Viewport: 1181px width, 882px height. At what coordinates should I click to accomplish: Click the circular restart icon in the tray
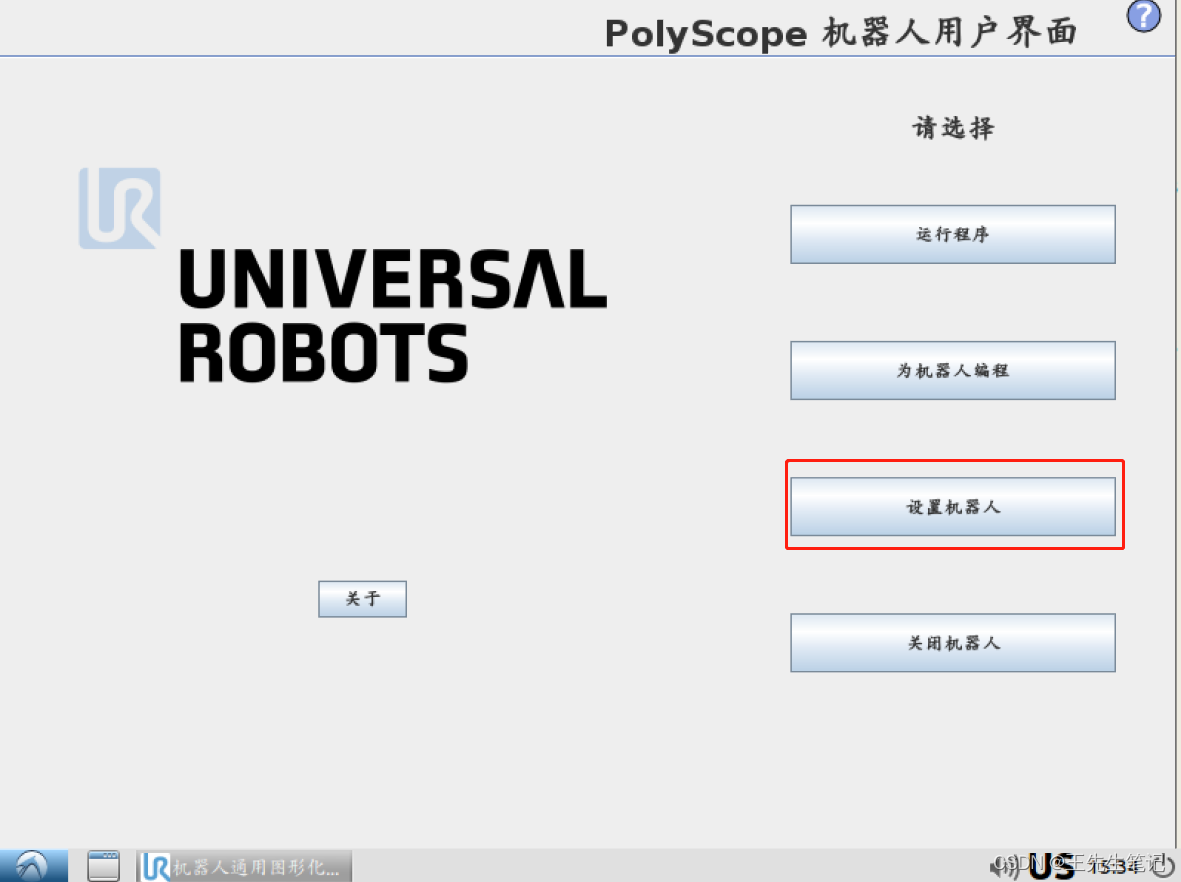1163,866
